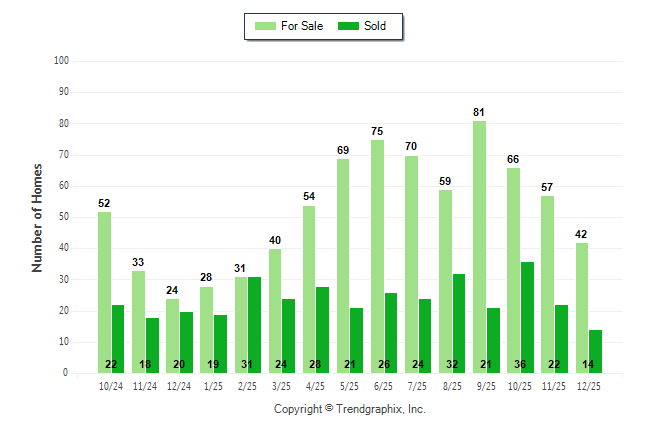Select the 4/25 For Sale bar
This screenshot has height=434, width=646.
click(x=309, y=289)
